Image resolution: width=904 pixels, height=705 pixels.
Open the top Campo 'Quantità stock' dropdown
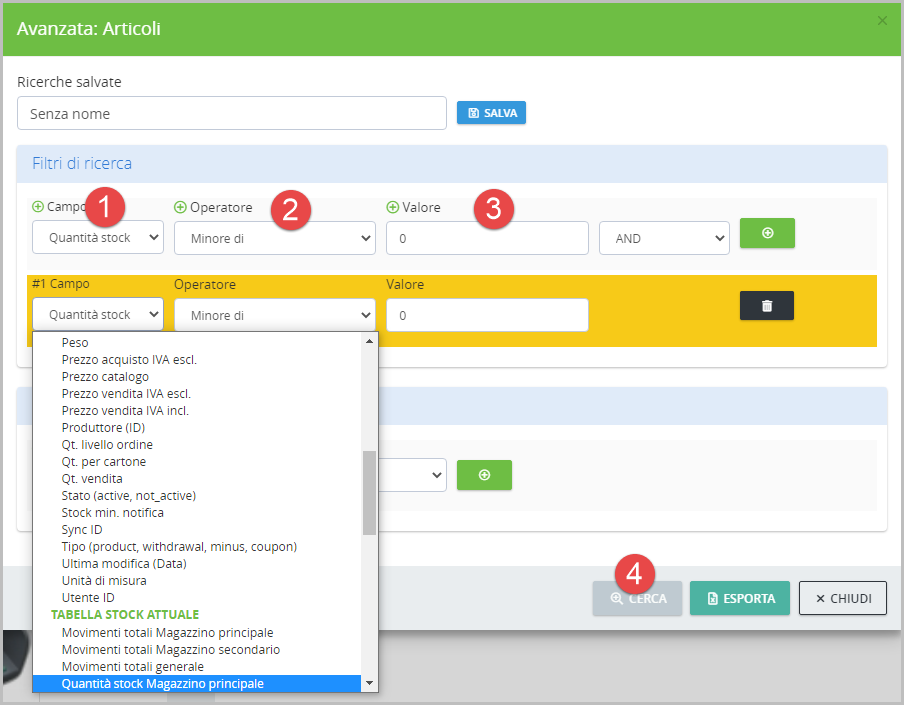click(98, 238)
